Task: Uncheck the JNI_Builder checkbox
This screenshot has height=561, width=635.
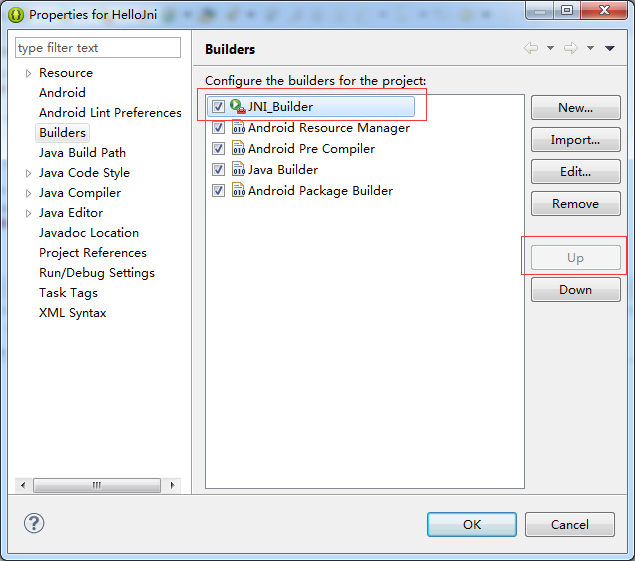Action: tap(218, 107)
